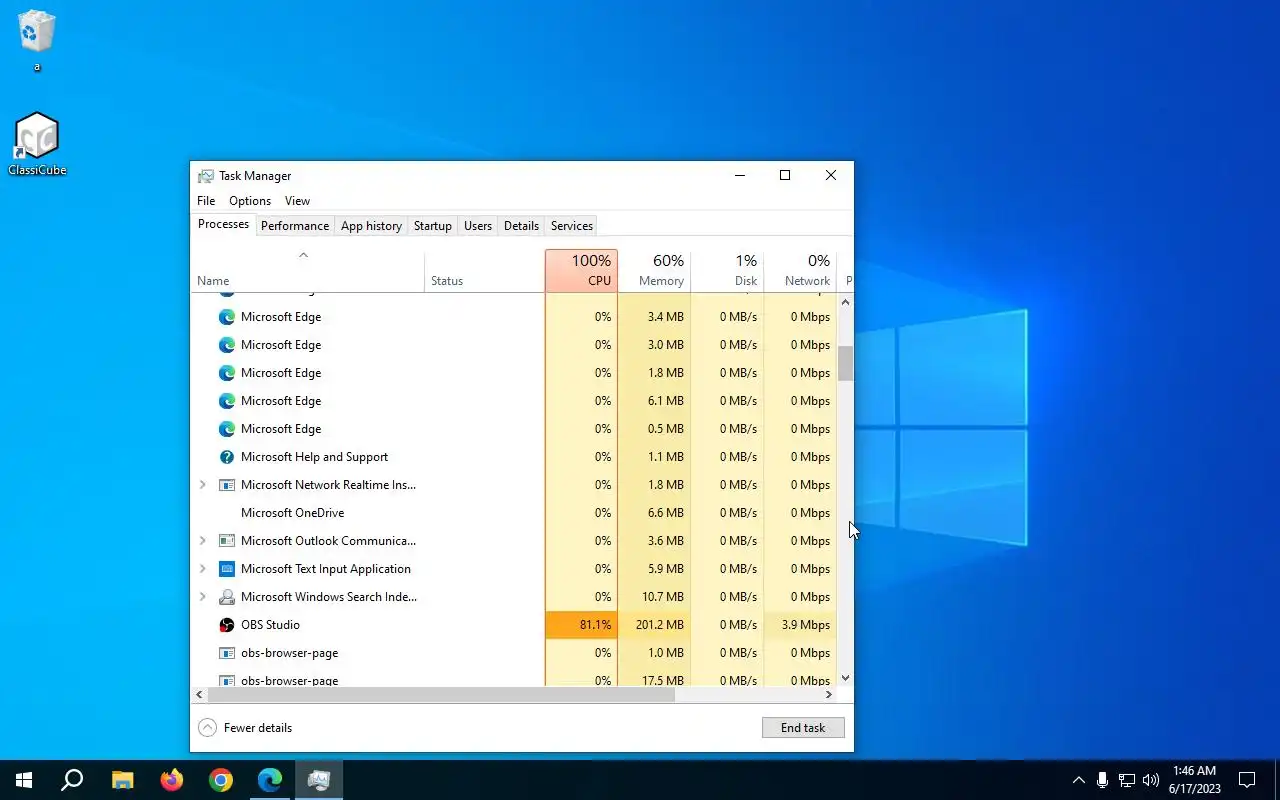Click the Edge icon on the 3.4 MB row

[x=227, y=317]
